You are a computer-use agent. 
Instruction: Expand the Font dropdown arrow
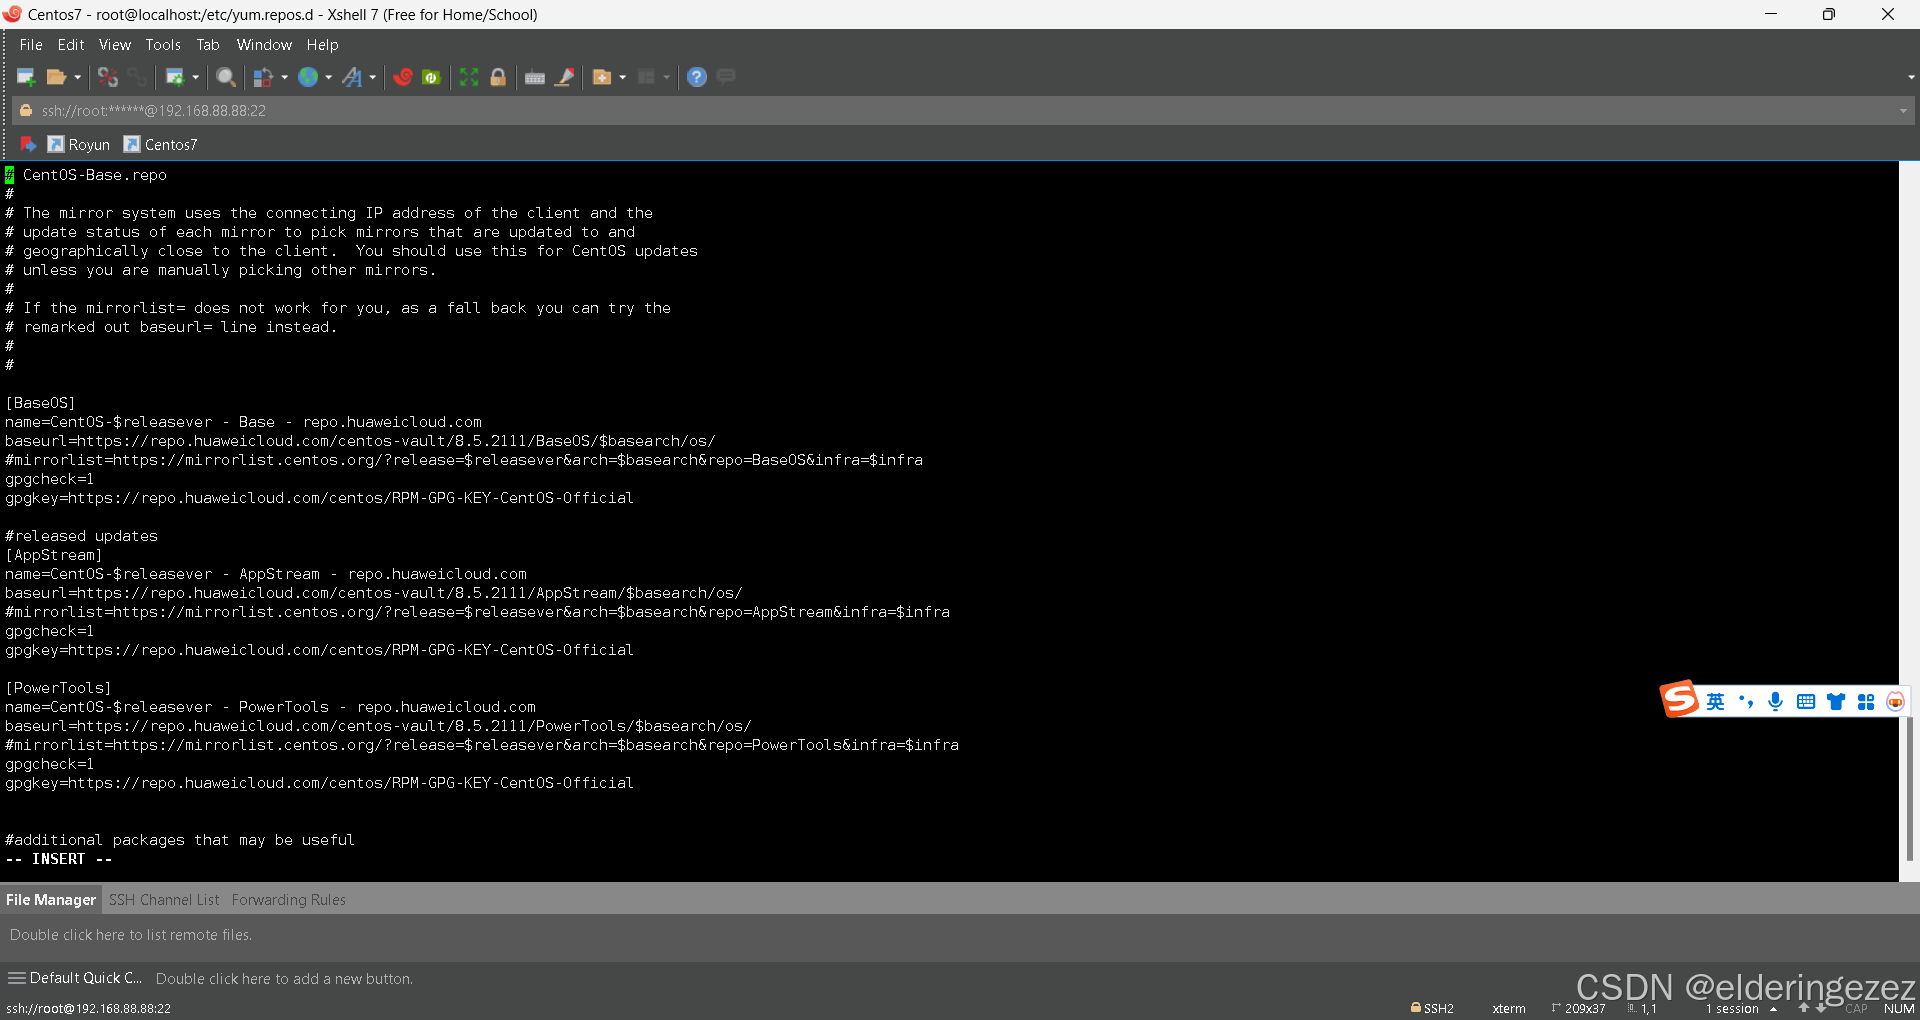point(372,77)
